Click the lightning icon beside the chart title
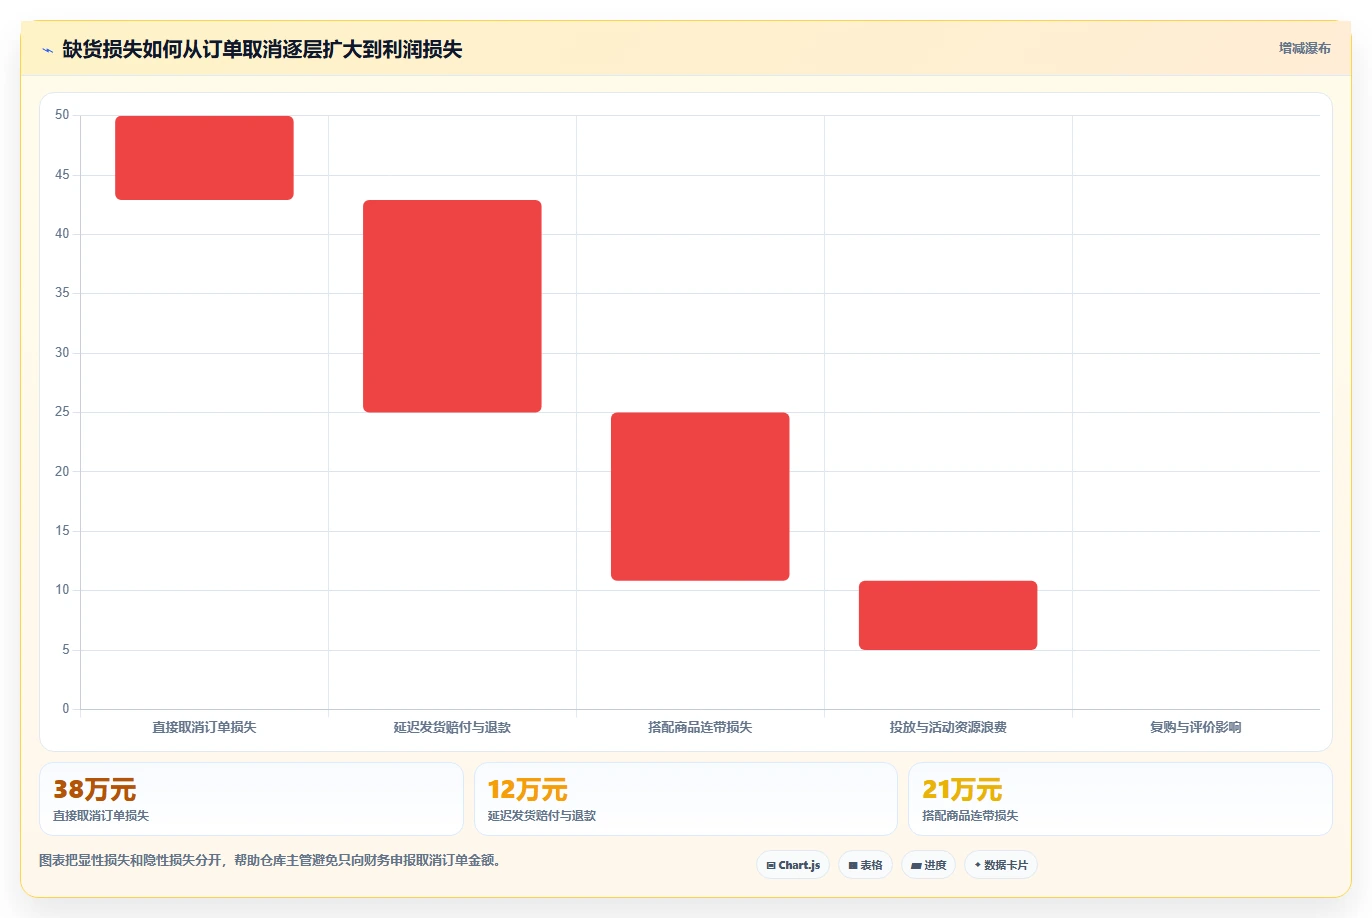Viewport: 1372px width, 918px height. (47, 50)
